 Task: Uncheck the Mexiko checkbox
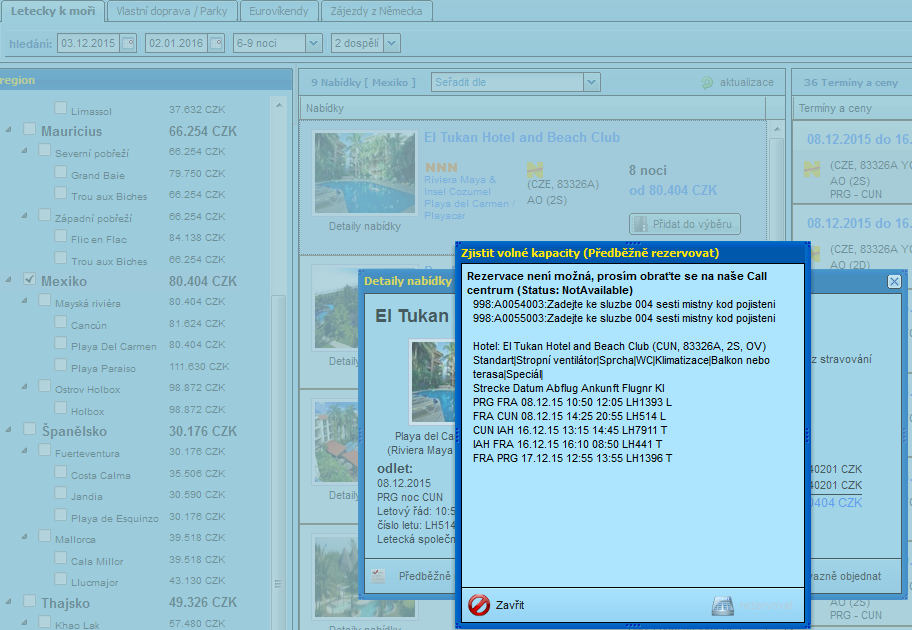point(29,279)
